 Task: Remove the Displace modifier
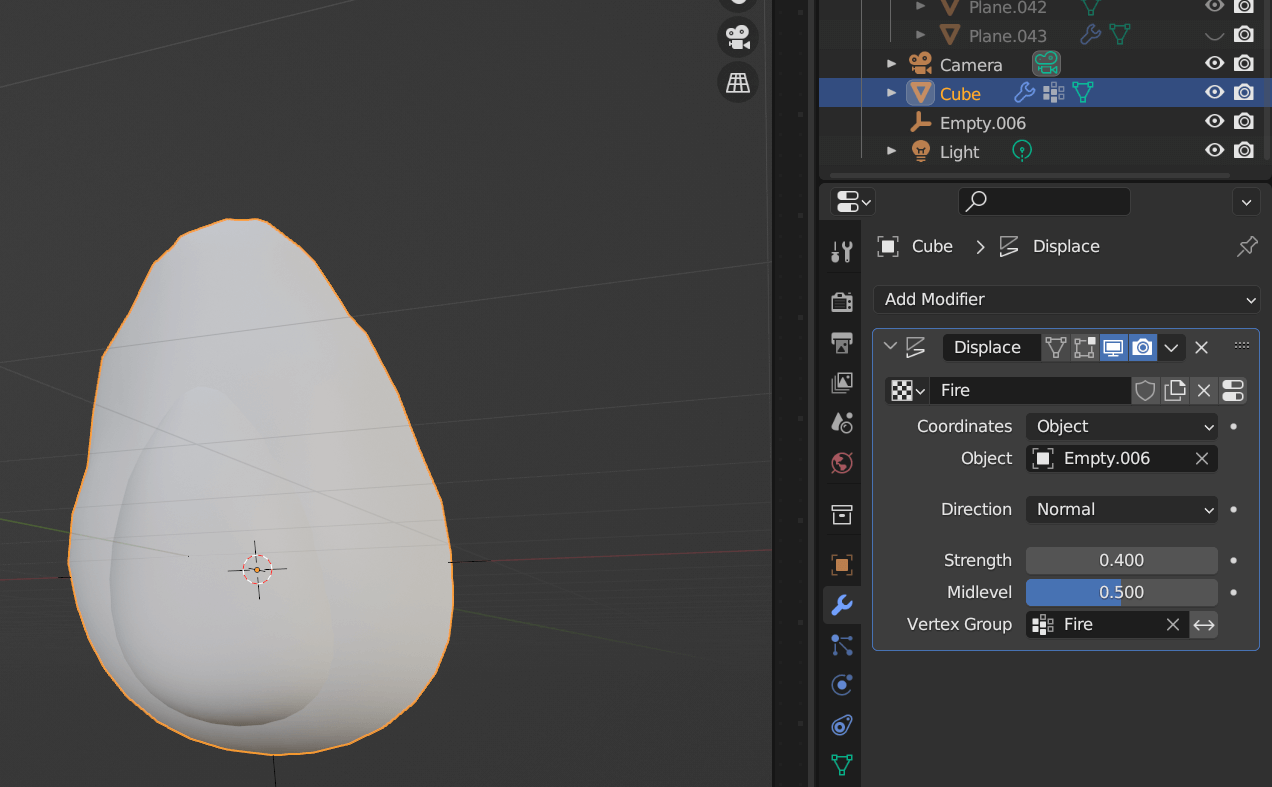[x=1202, y=347]
